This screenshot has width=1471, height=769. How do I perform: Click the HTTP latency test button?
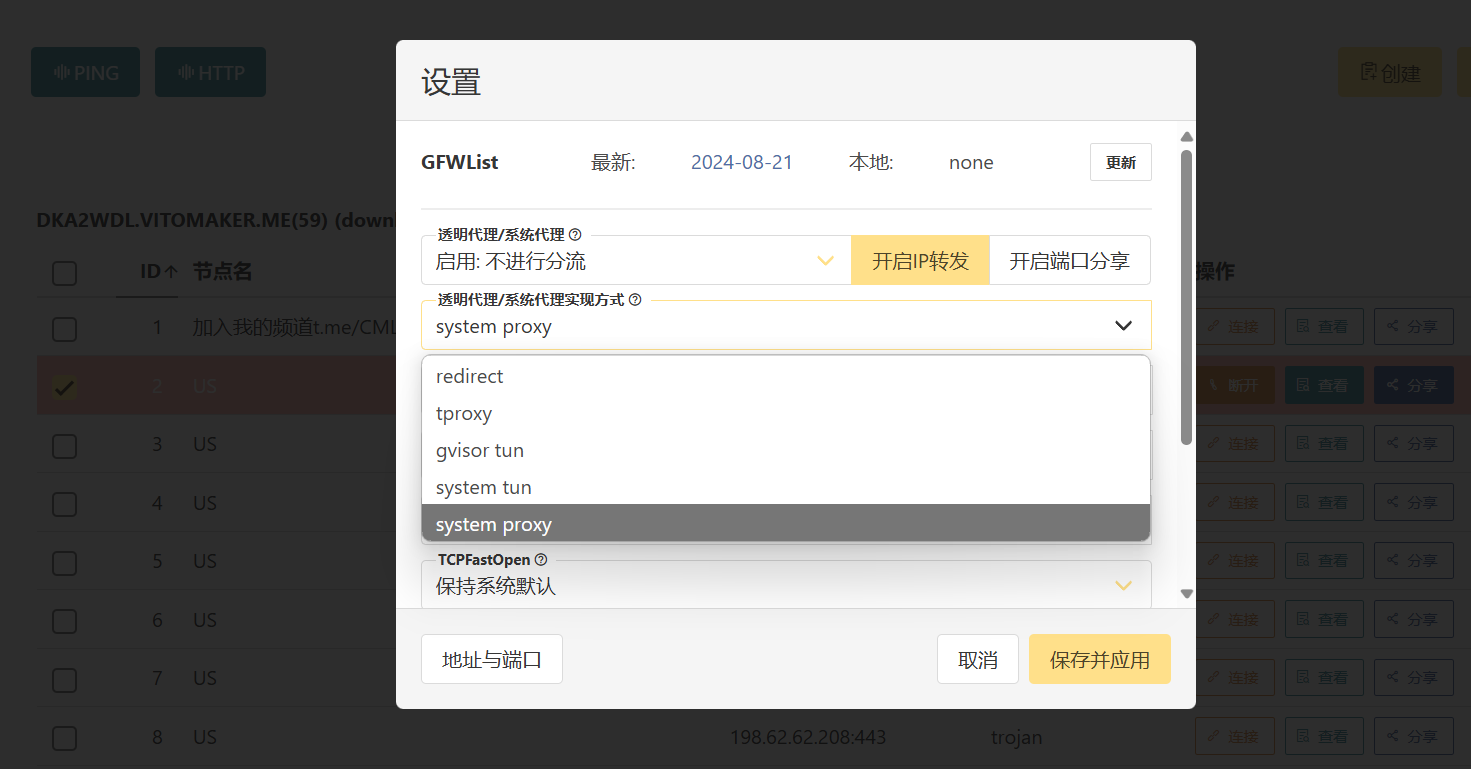click(x=210, y=72)
